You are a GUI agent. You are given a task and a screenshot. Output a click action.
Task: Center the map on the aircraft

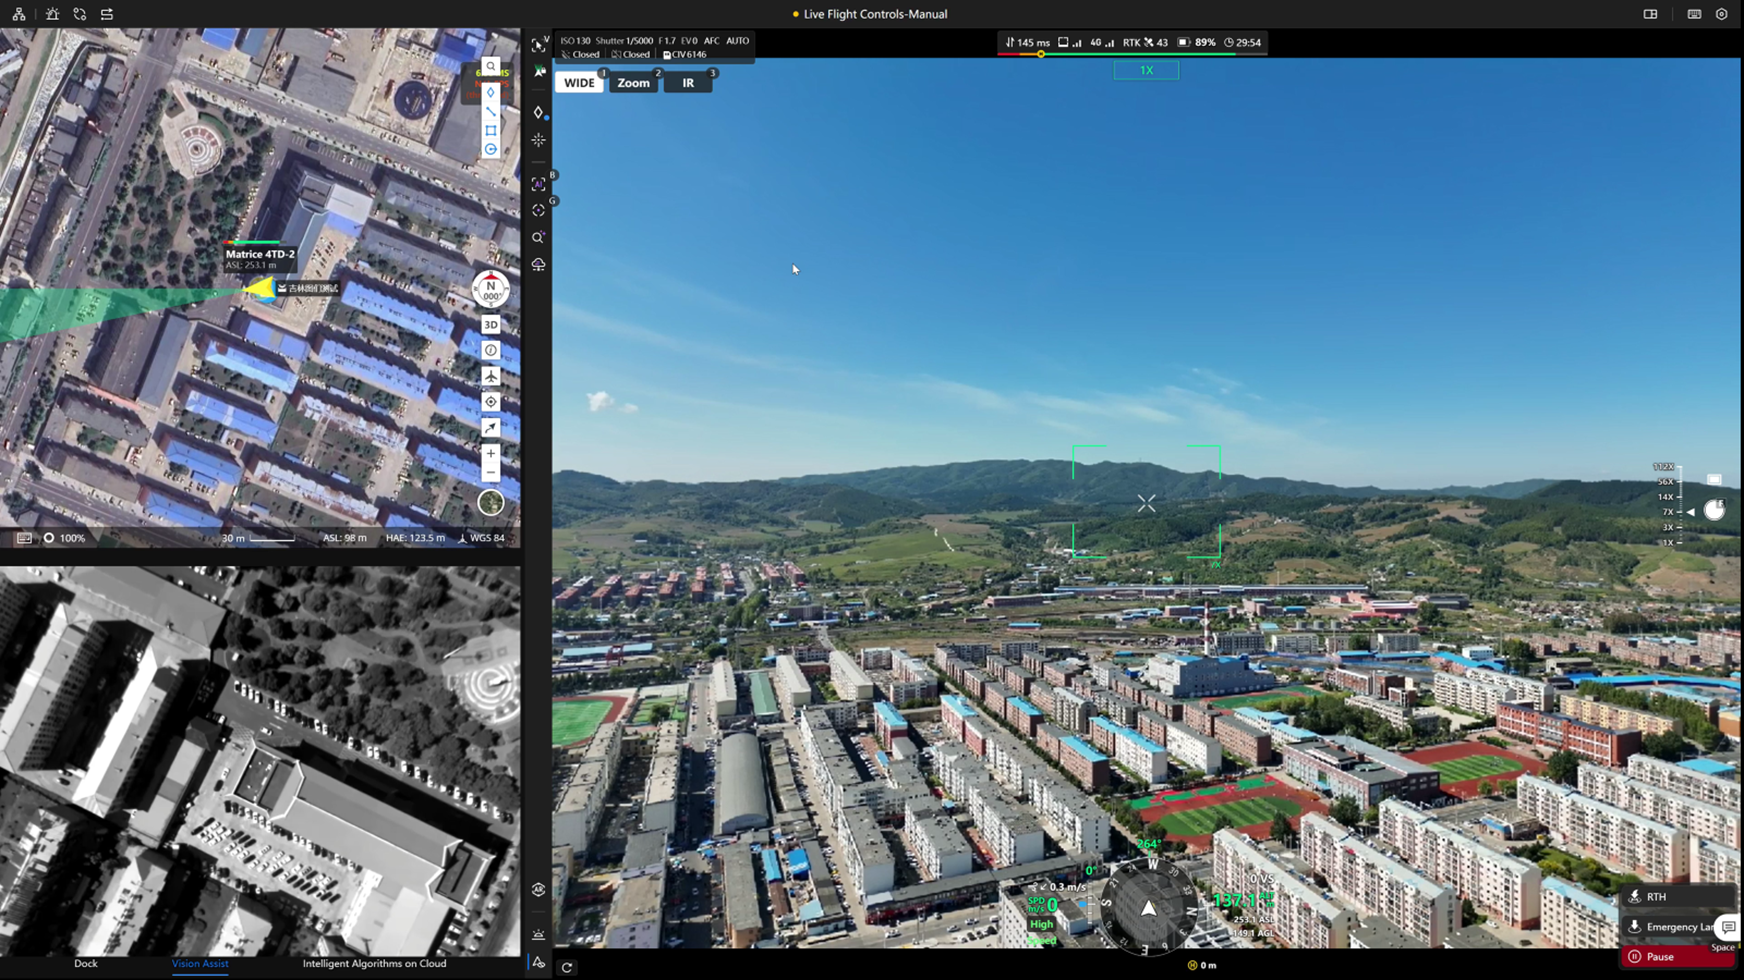point(490,376)
